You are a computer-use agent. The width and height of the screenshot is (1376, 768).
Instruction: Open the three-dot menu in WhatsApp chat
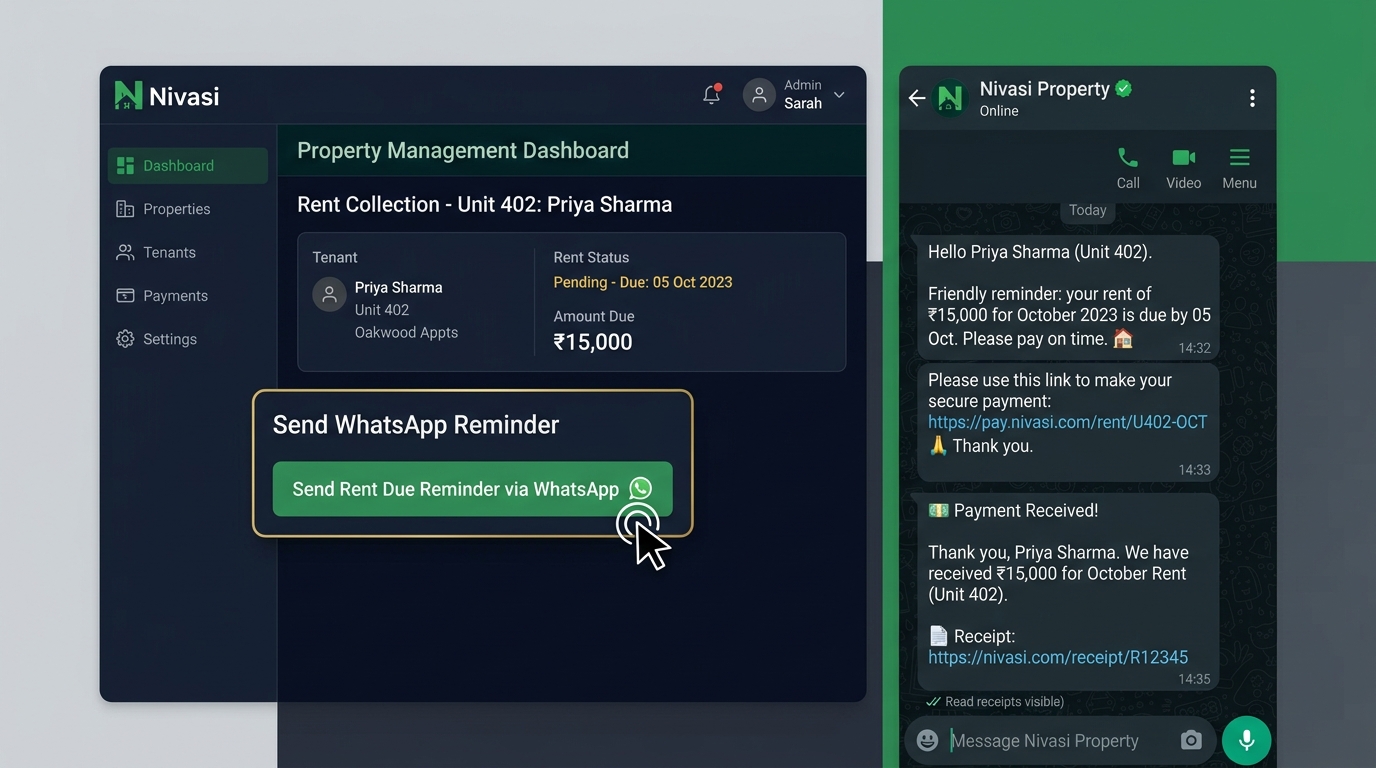1252,98
